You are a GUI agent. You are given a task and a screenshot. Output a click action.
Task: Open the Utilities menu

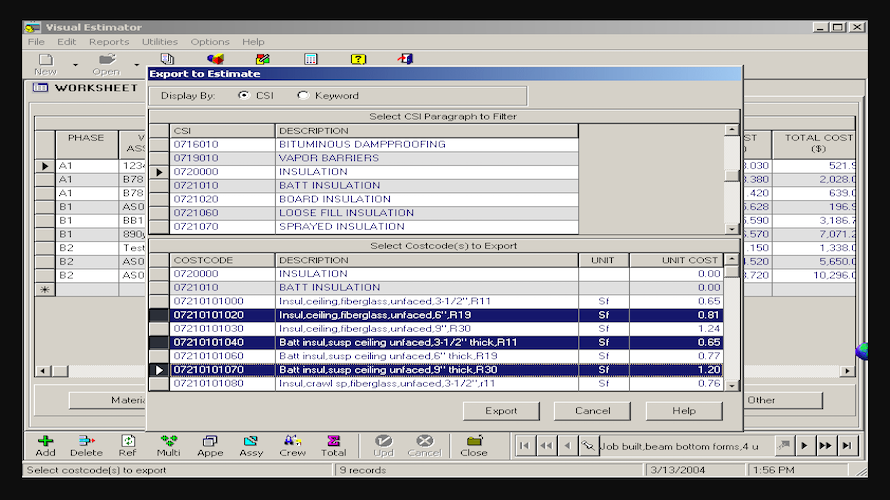coord(160,42)
